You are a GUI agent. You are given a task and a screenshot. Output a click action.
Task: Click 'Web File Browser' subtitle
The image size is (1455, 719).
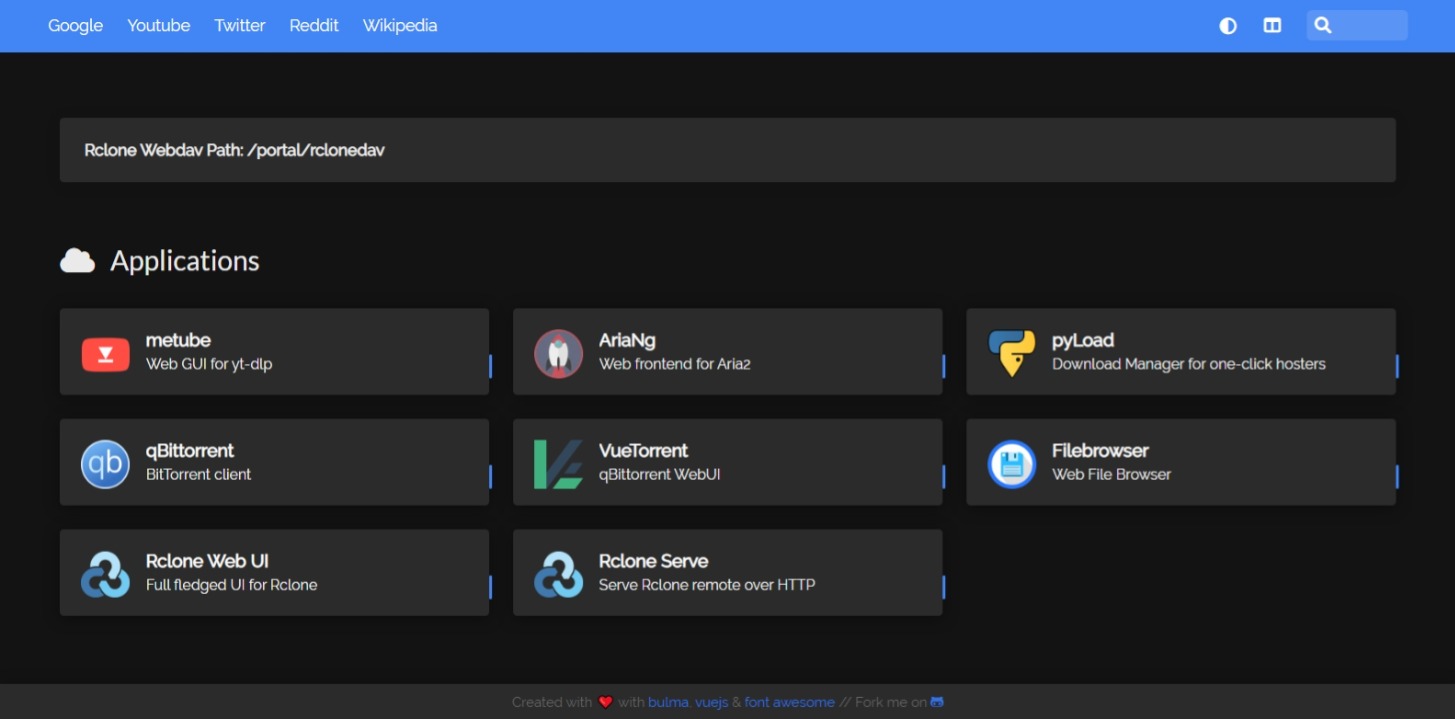pyautogui.click(x=1111, y=474)
